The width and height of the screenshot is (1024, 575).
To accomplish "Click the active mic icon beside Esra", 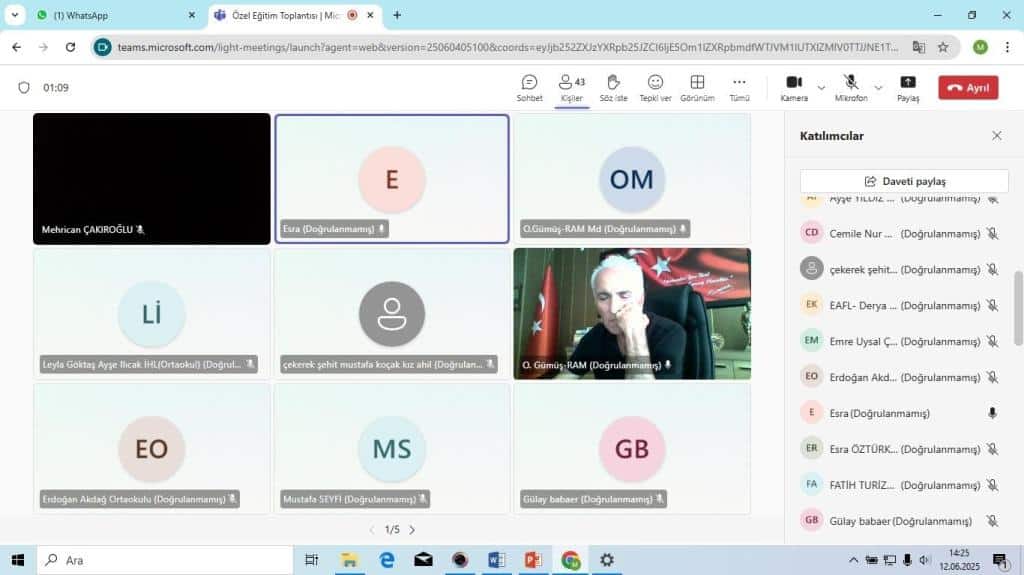I will (x=992, y=413).
